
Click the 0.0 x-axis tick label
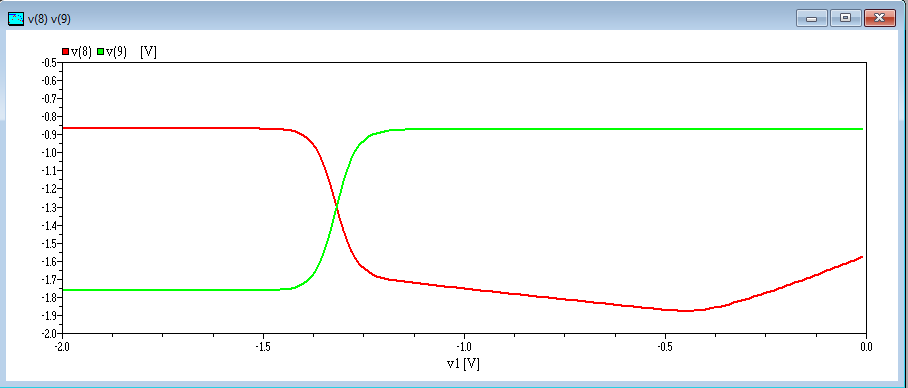pyautogui.click(x=866, y=346)
